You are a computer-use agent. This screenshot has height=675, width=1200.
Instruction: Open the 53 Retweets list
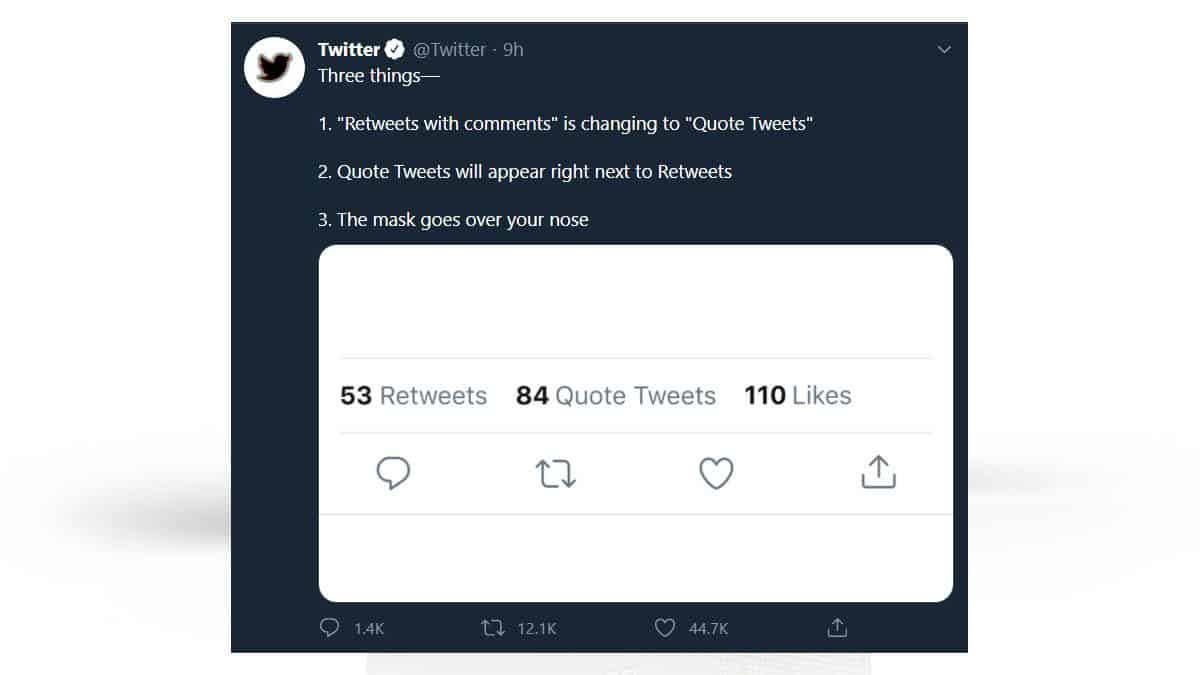[413, 396]
